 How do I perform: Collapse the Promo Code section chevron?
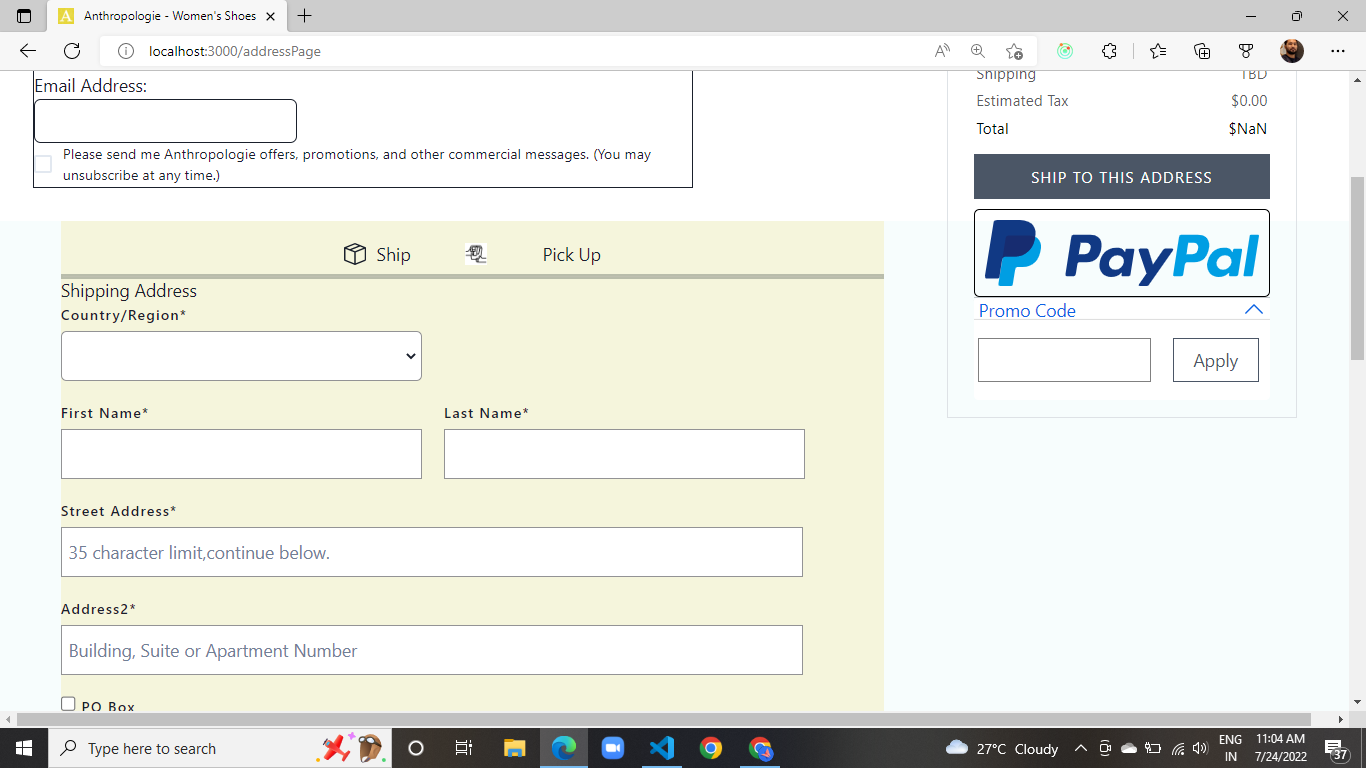pos(1253,310)
